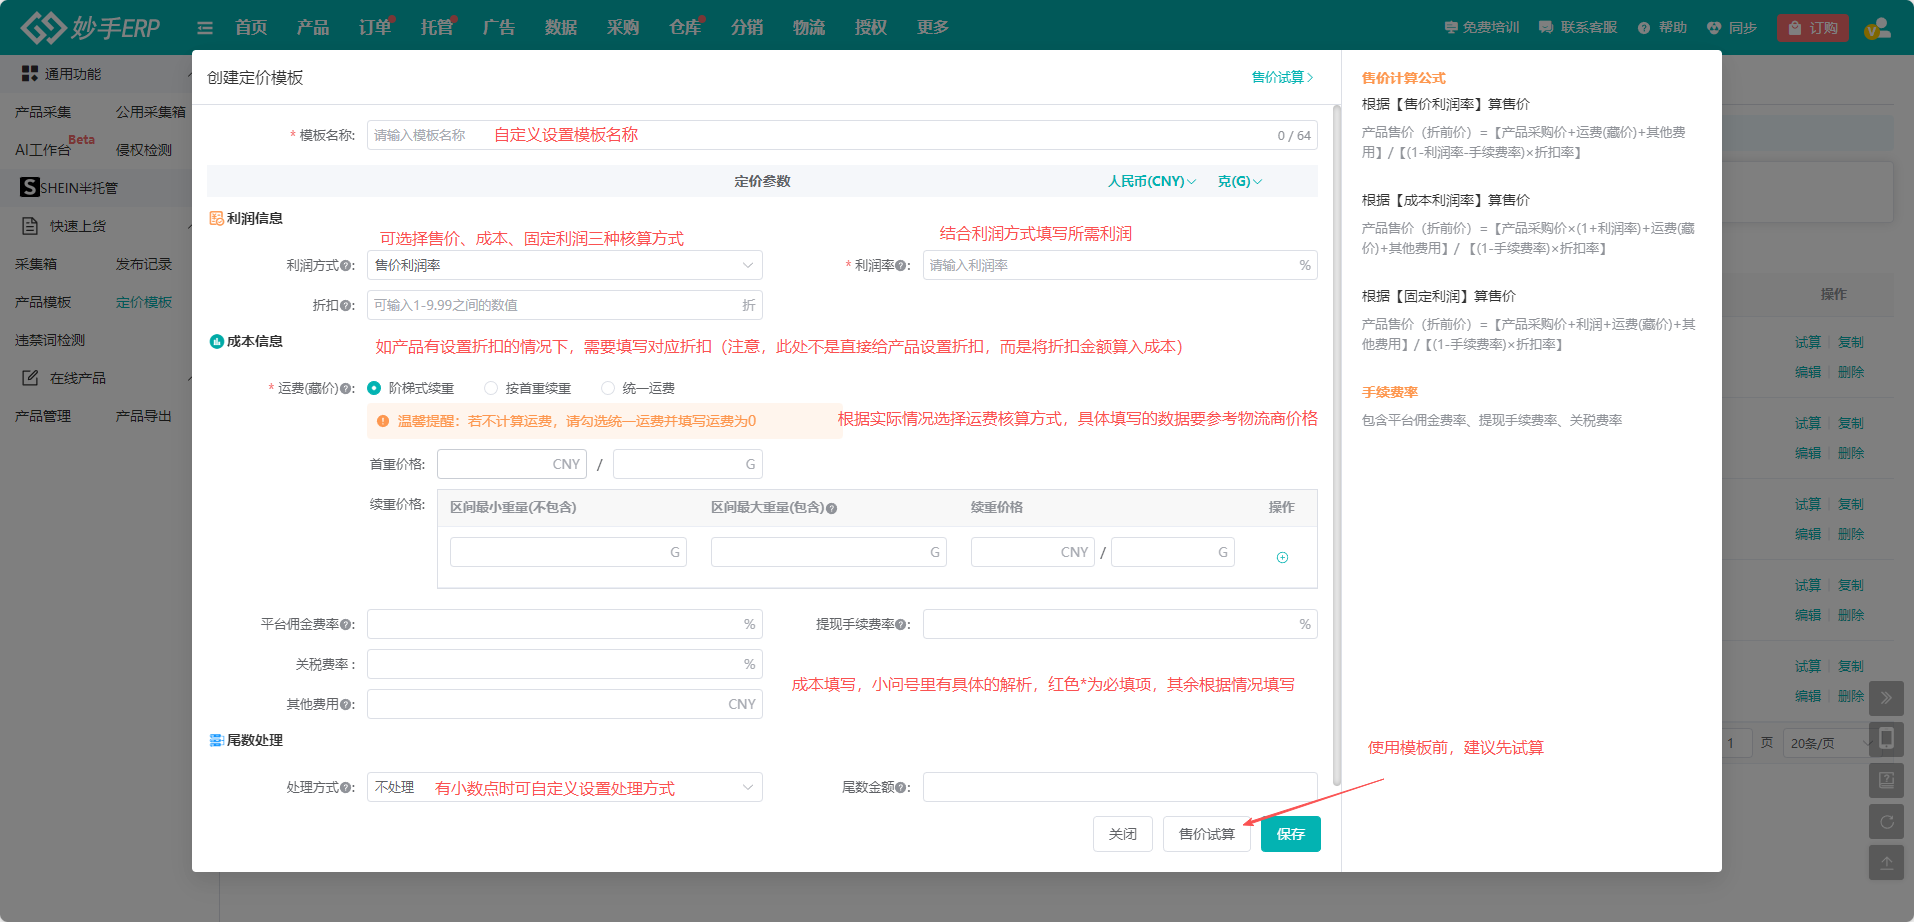Open the 处理方式 dropdown for 尾数处理

click(x=564, y=787)
